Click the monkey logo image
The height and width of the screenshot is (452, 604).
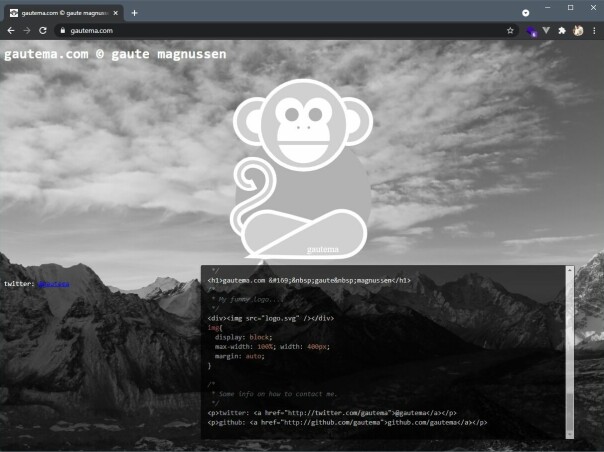pyautogui.click(x=303, y=168)
